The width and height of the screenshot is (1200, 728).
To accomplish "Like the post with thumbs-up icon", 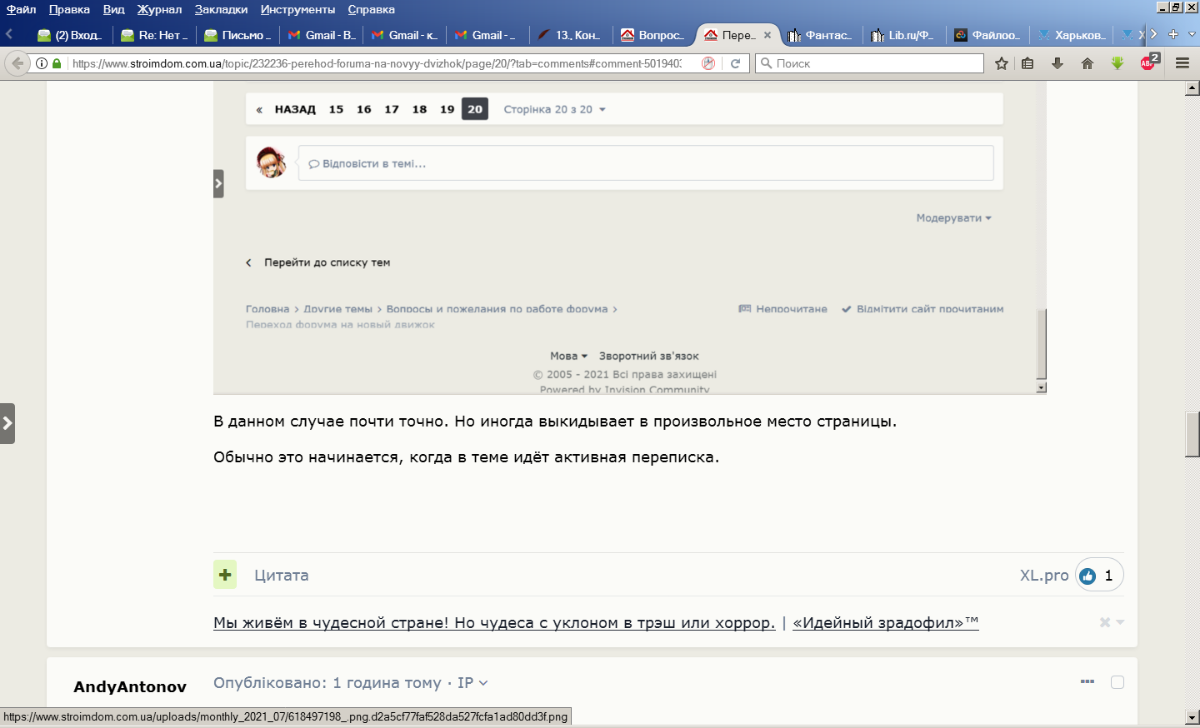I will [x=1088, y=576].
